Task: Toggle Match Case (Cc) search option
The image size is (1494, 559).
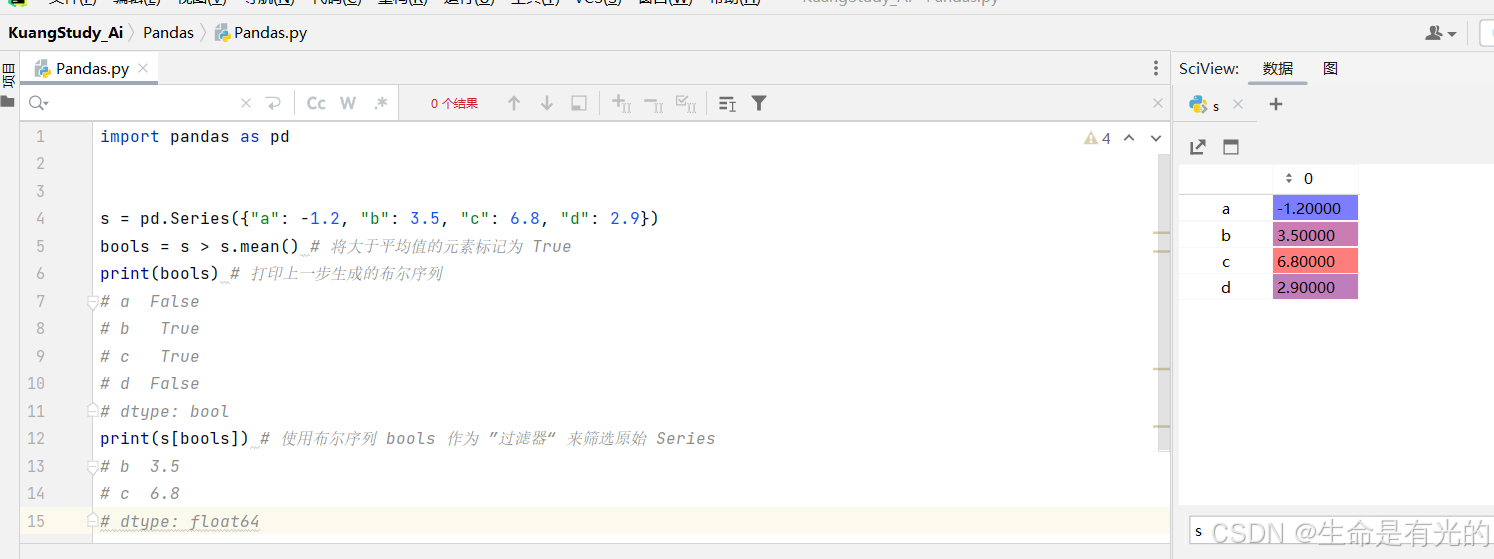Action: (316, 103)
